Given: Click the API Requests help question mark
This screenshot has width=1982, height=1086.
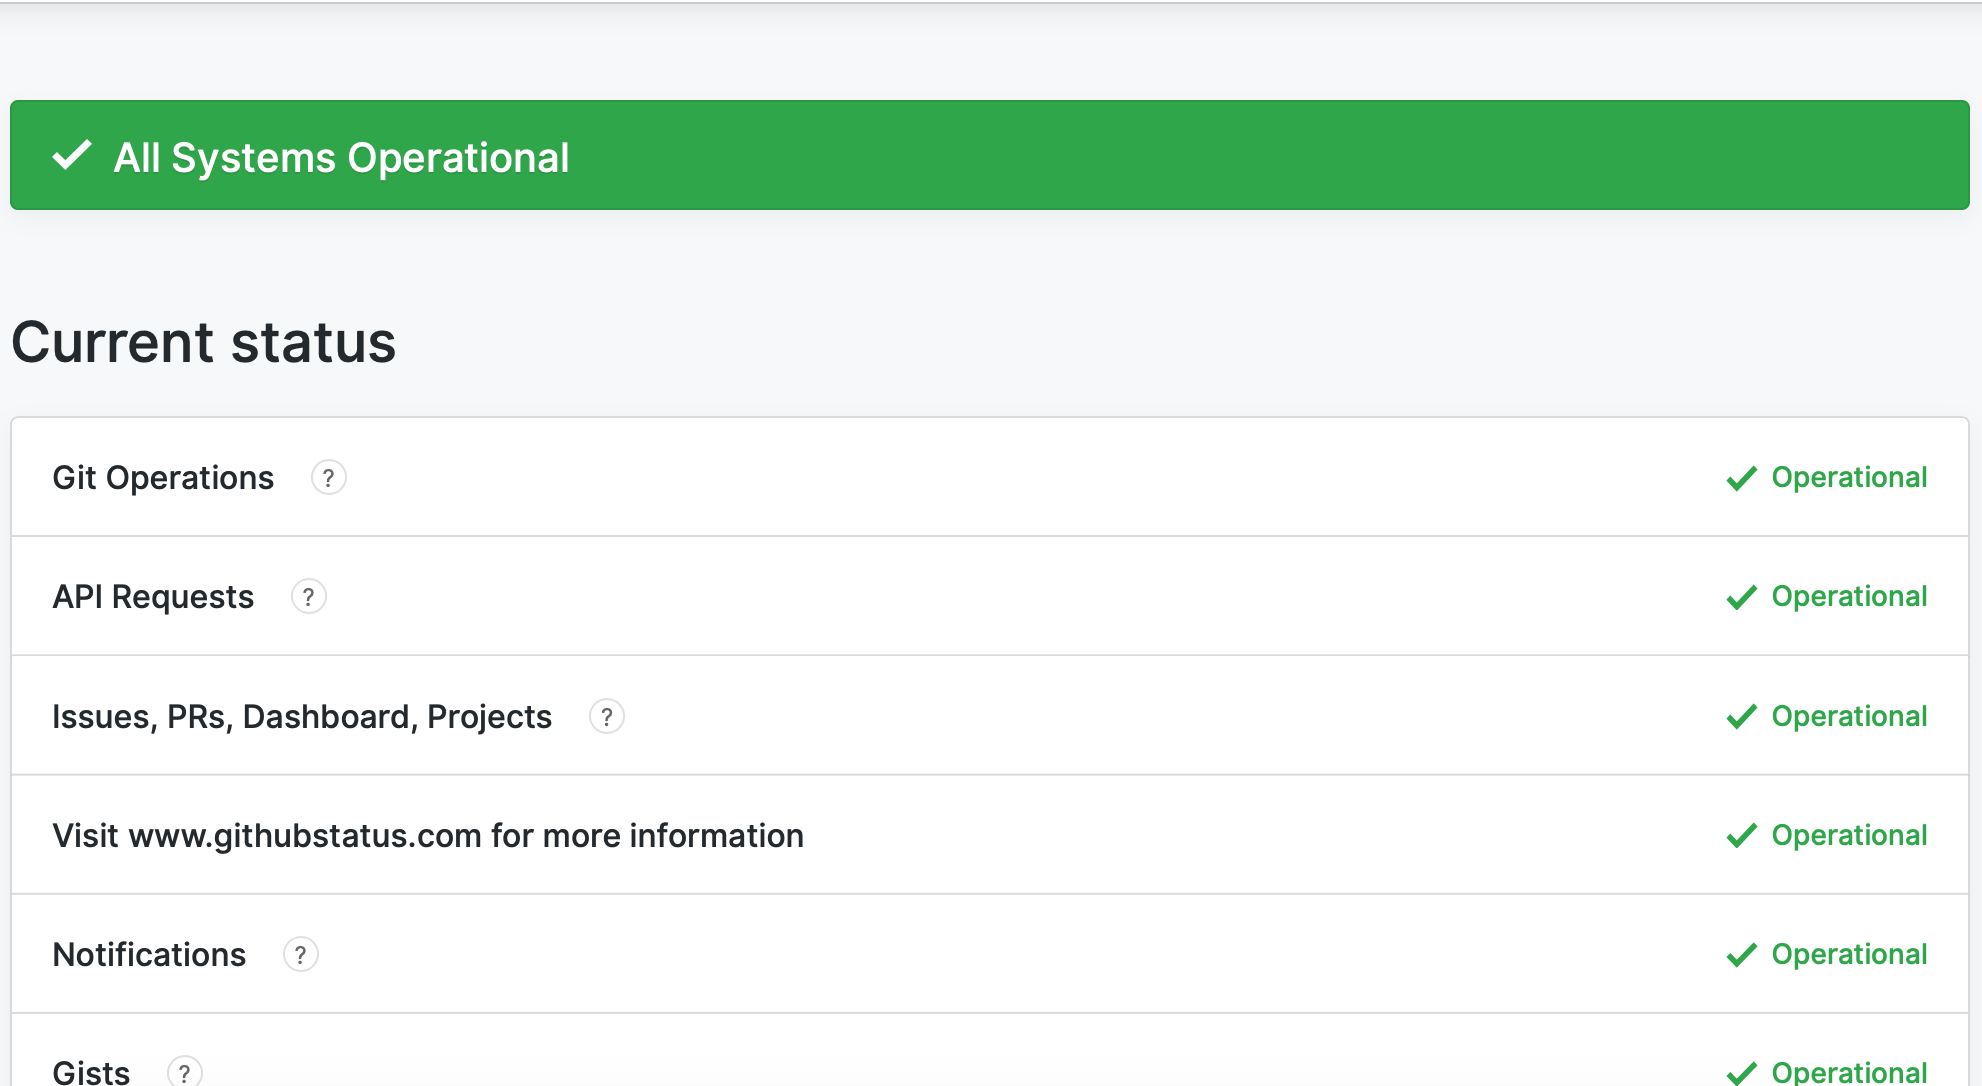Looking at the screenshot, I should (308, 597).
